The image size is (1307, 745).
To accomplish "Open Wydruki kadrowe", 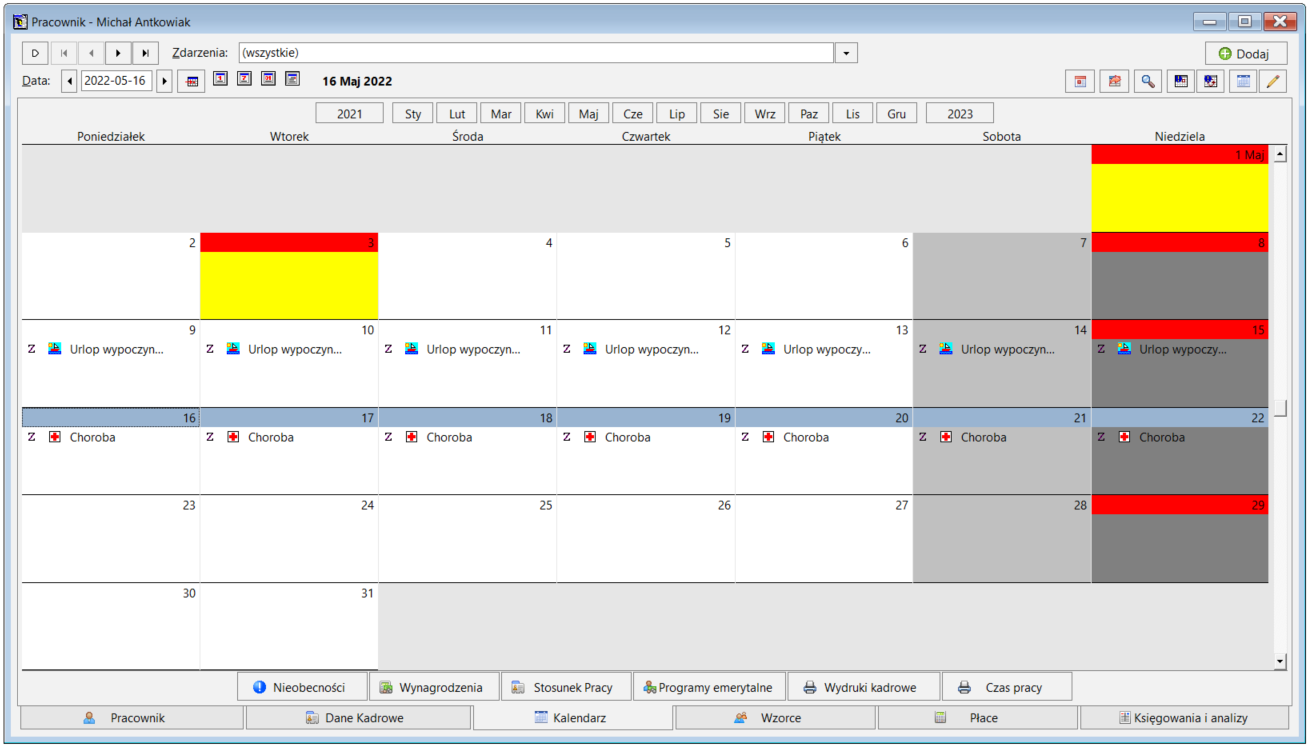I will click(865, 687).
